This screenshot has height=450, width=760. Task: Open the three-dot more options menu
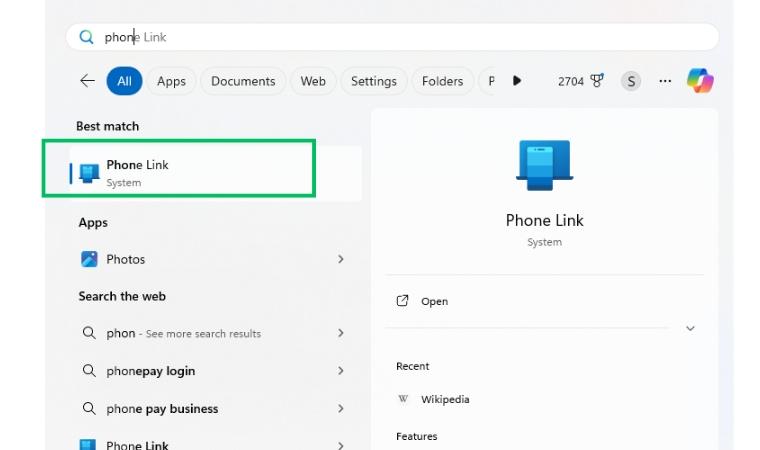(665, 81)
